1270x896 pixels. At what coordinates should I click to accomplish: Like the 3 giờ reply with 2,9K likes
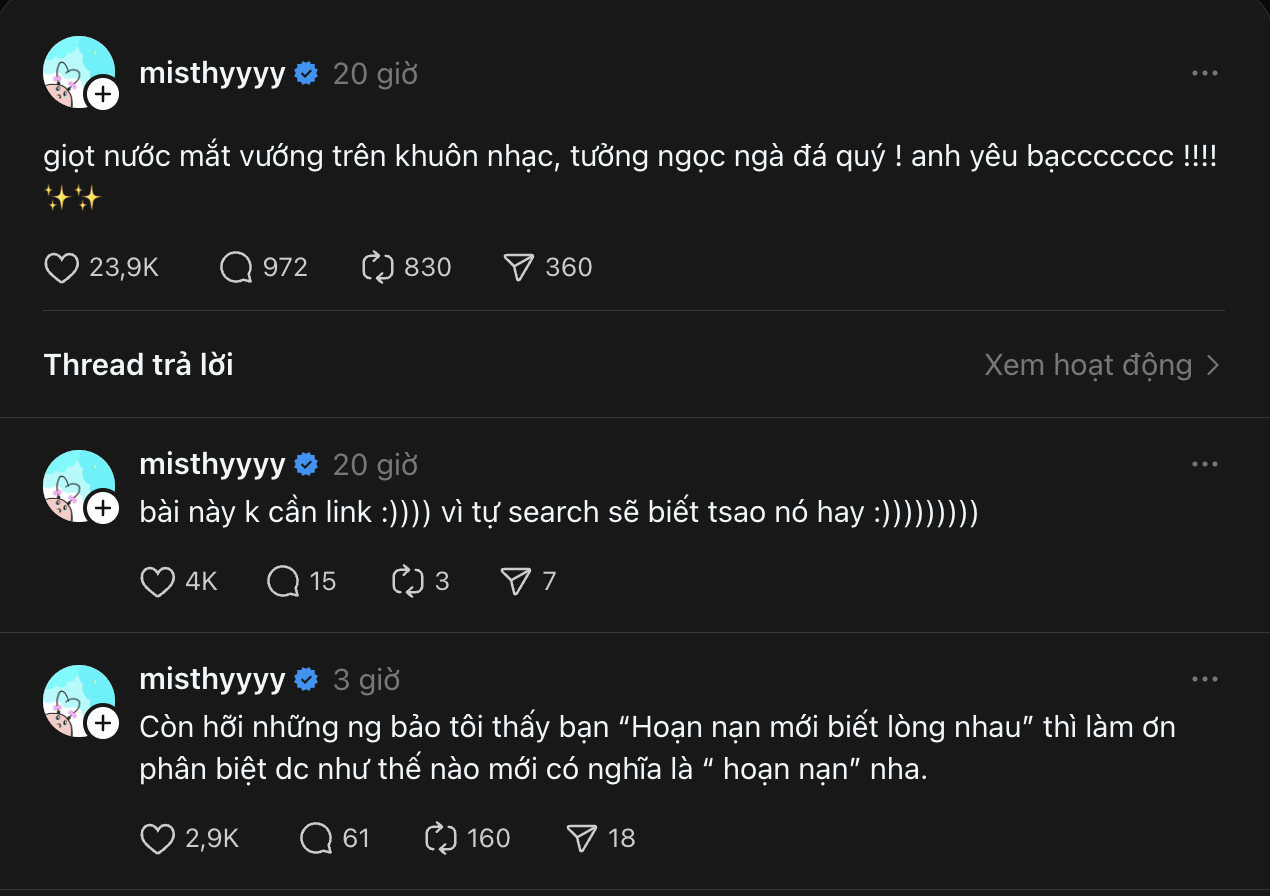(158, 838)
